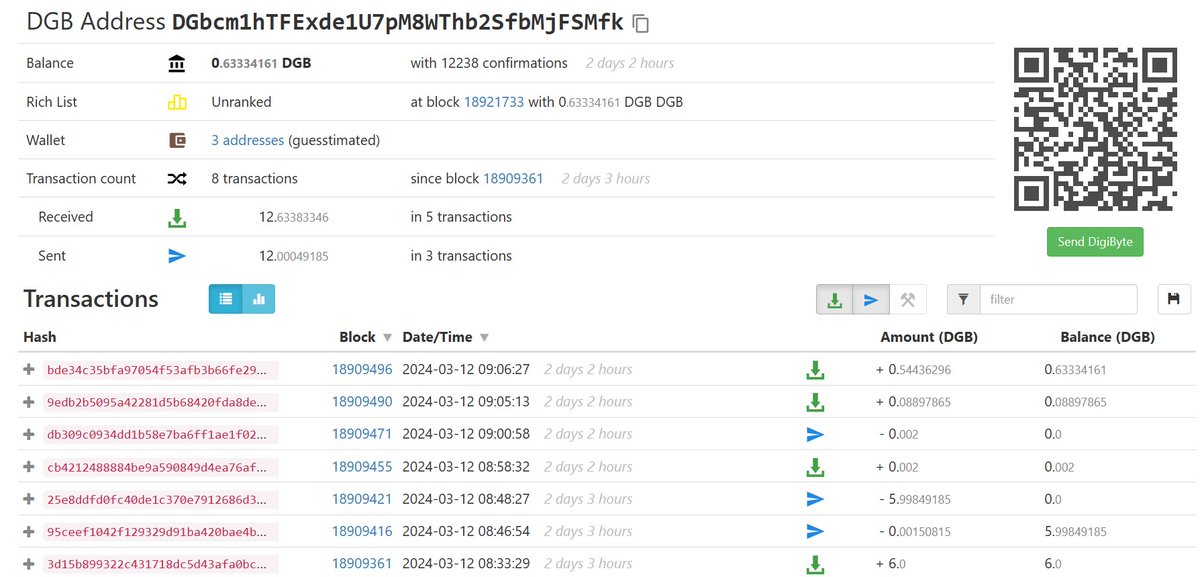Open block 18909361 link in Transaction count row

pos(513,179)
